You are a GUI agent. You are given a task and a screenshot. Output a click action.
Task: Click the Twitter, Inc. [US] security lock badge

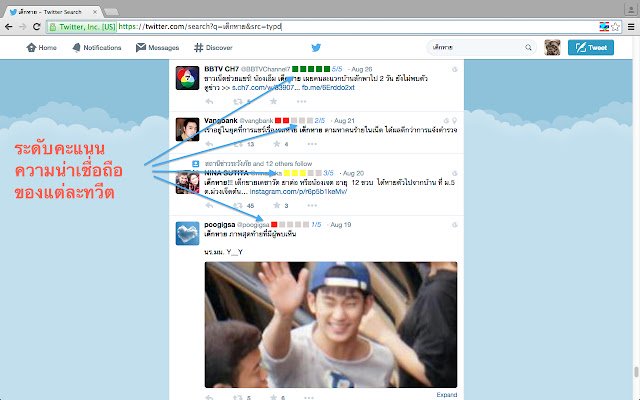pos(82,27)
